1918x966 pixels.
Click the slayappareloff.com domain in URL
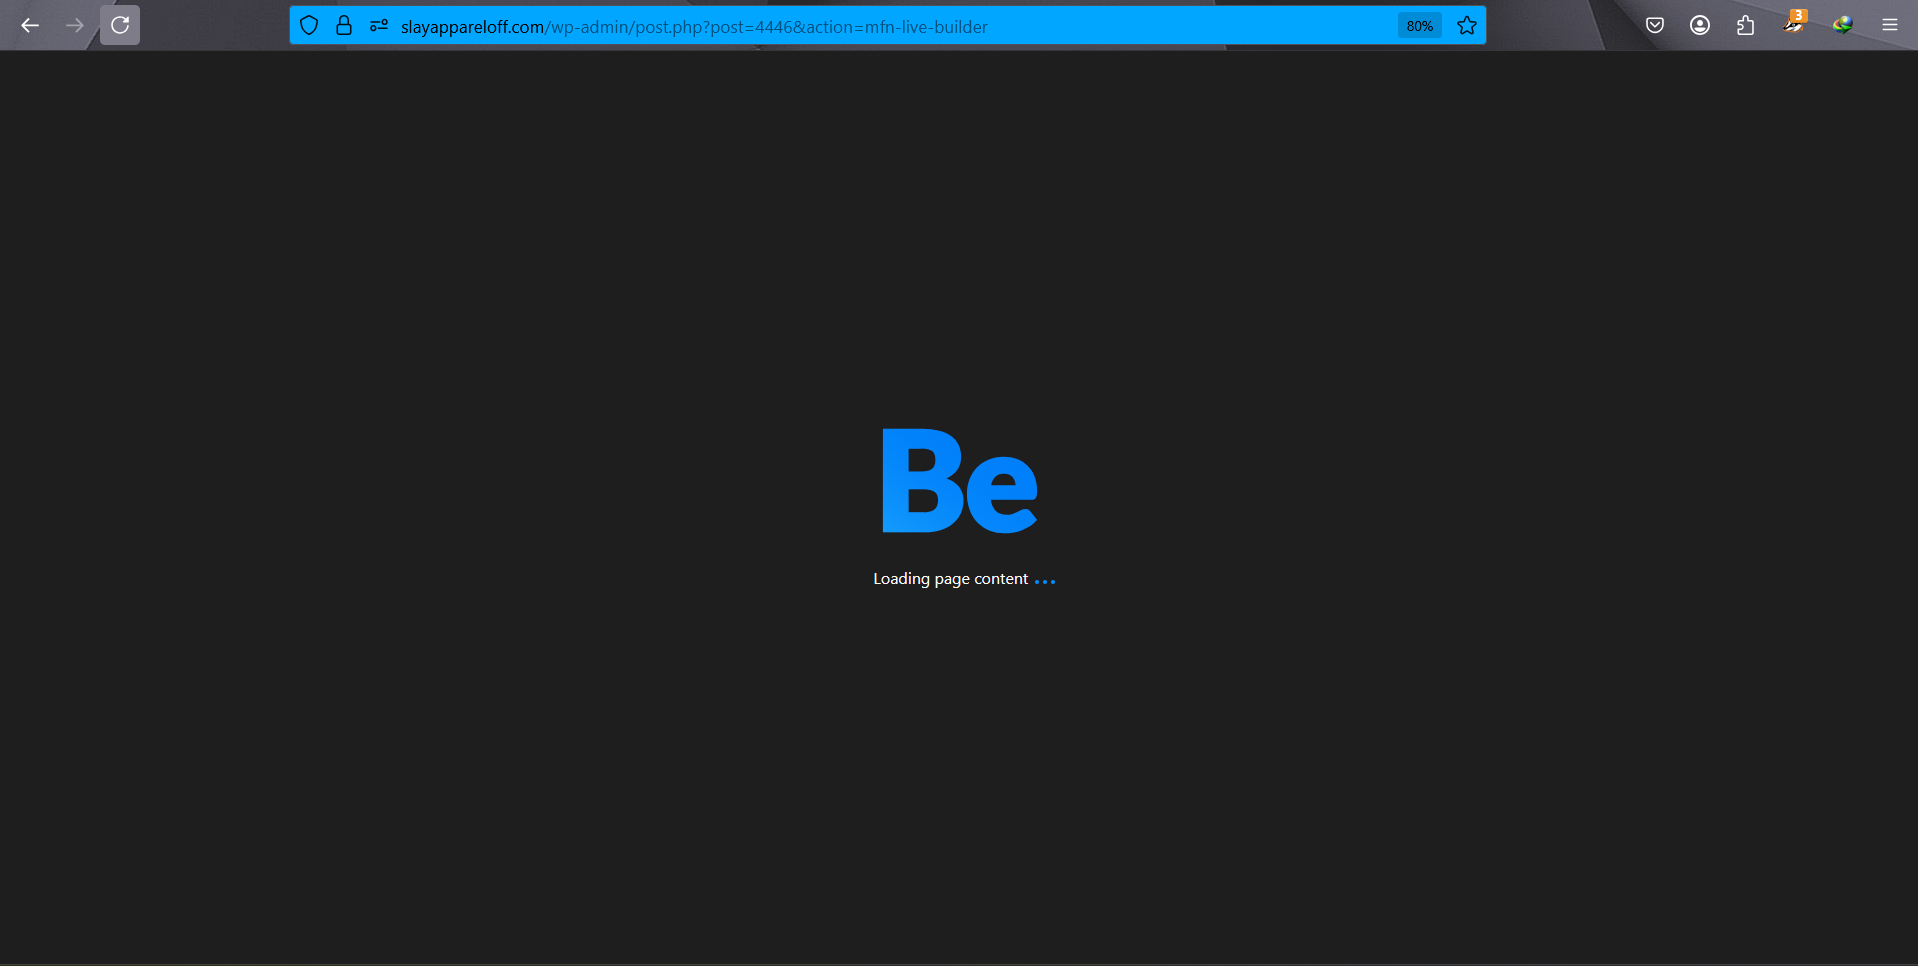[x=472, y=27]
